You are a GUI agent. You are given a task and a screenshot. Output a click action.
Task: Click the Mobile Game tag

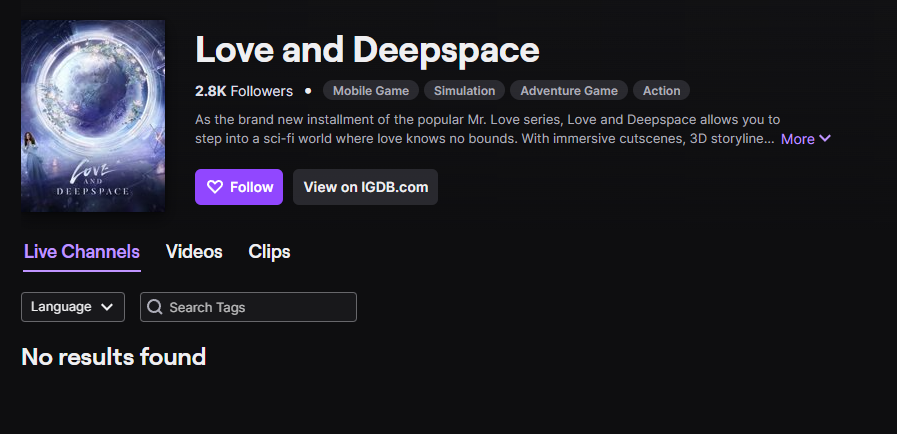click(x=371, y=90)
